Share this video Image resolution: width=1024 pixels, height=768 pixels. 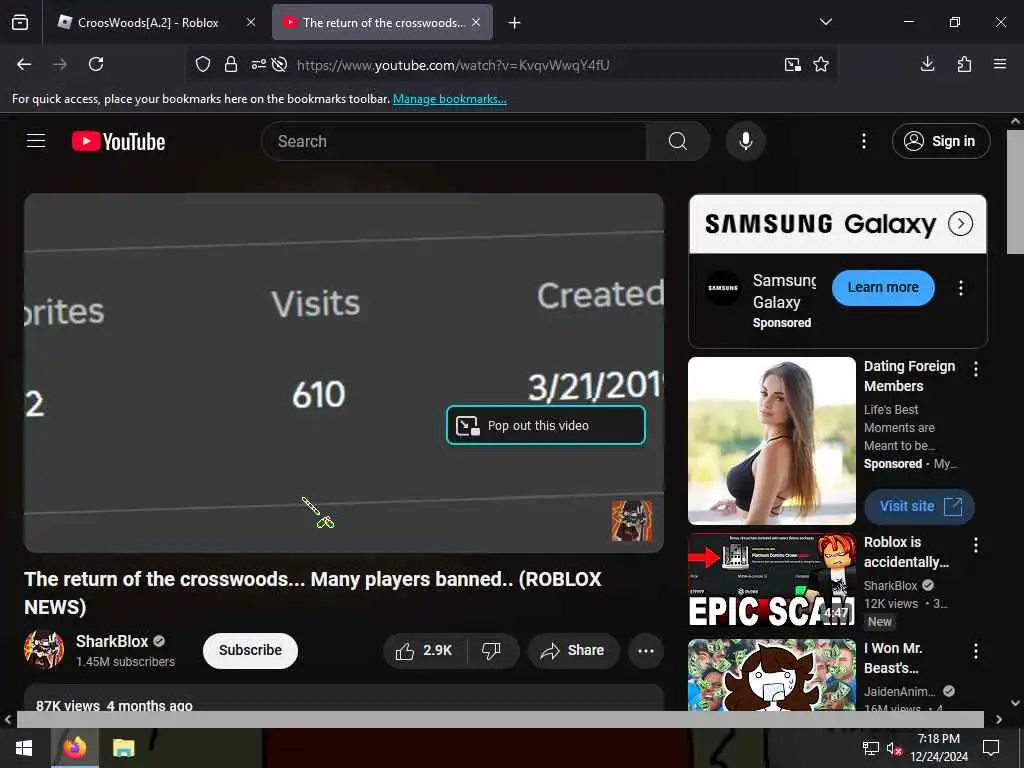[573, 650]
